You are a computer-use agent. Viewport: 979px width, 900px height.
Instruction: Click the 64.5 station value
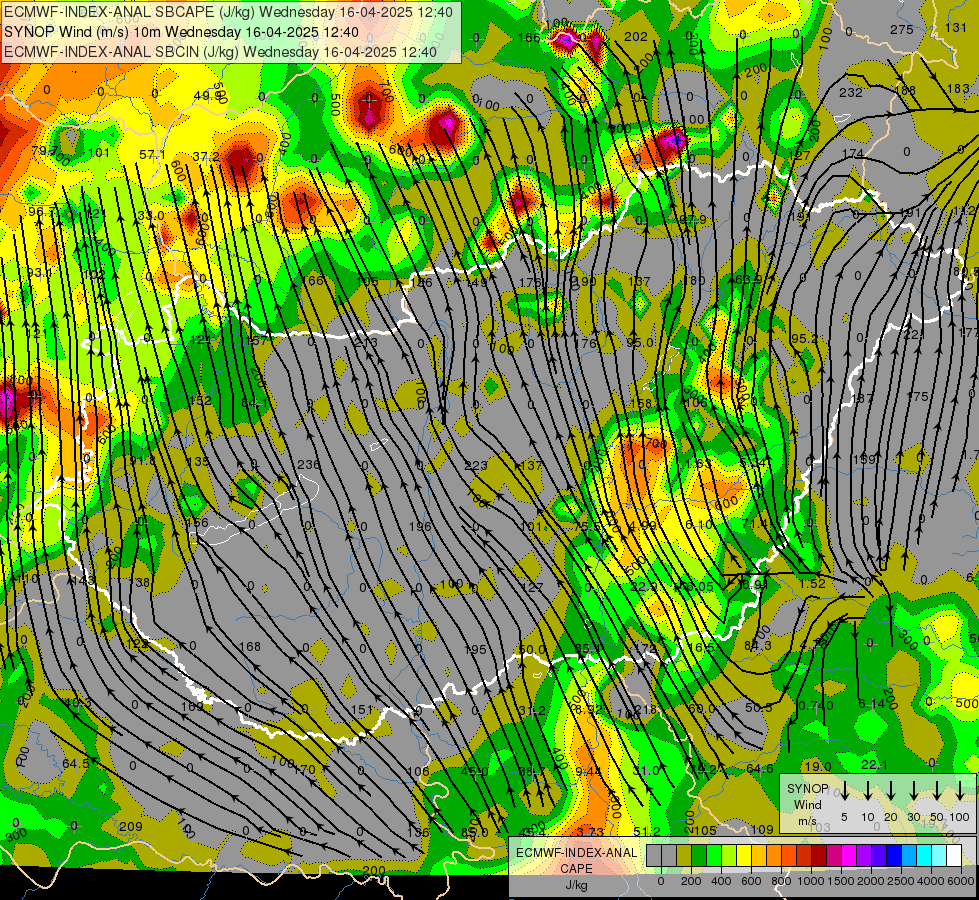(x=76, y=764)
